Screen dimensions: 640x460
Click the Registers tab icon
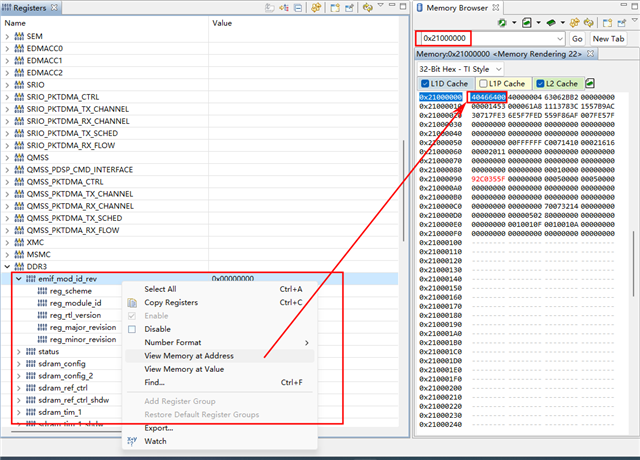pos(7,8)
